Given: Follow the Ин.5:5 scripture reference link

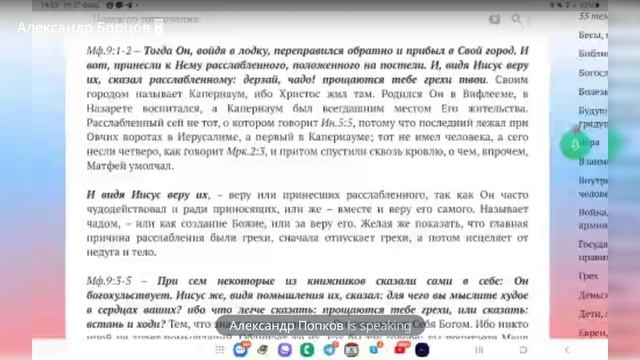Looking at the screenshot, I should 337,123.
